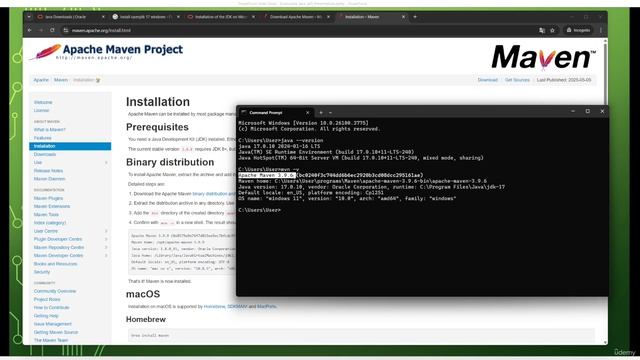640x360 pixels.
Task: Reload the Maven install page
Action: coord(52,30)
